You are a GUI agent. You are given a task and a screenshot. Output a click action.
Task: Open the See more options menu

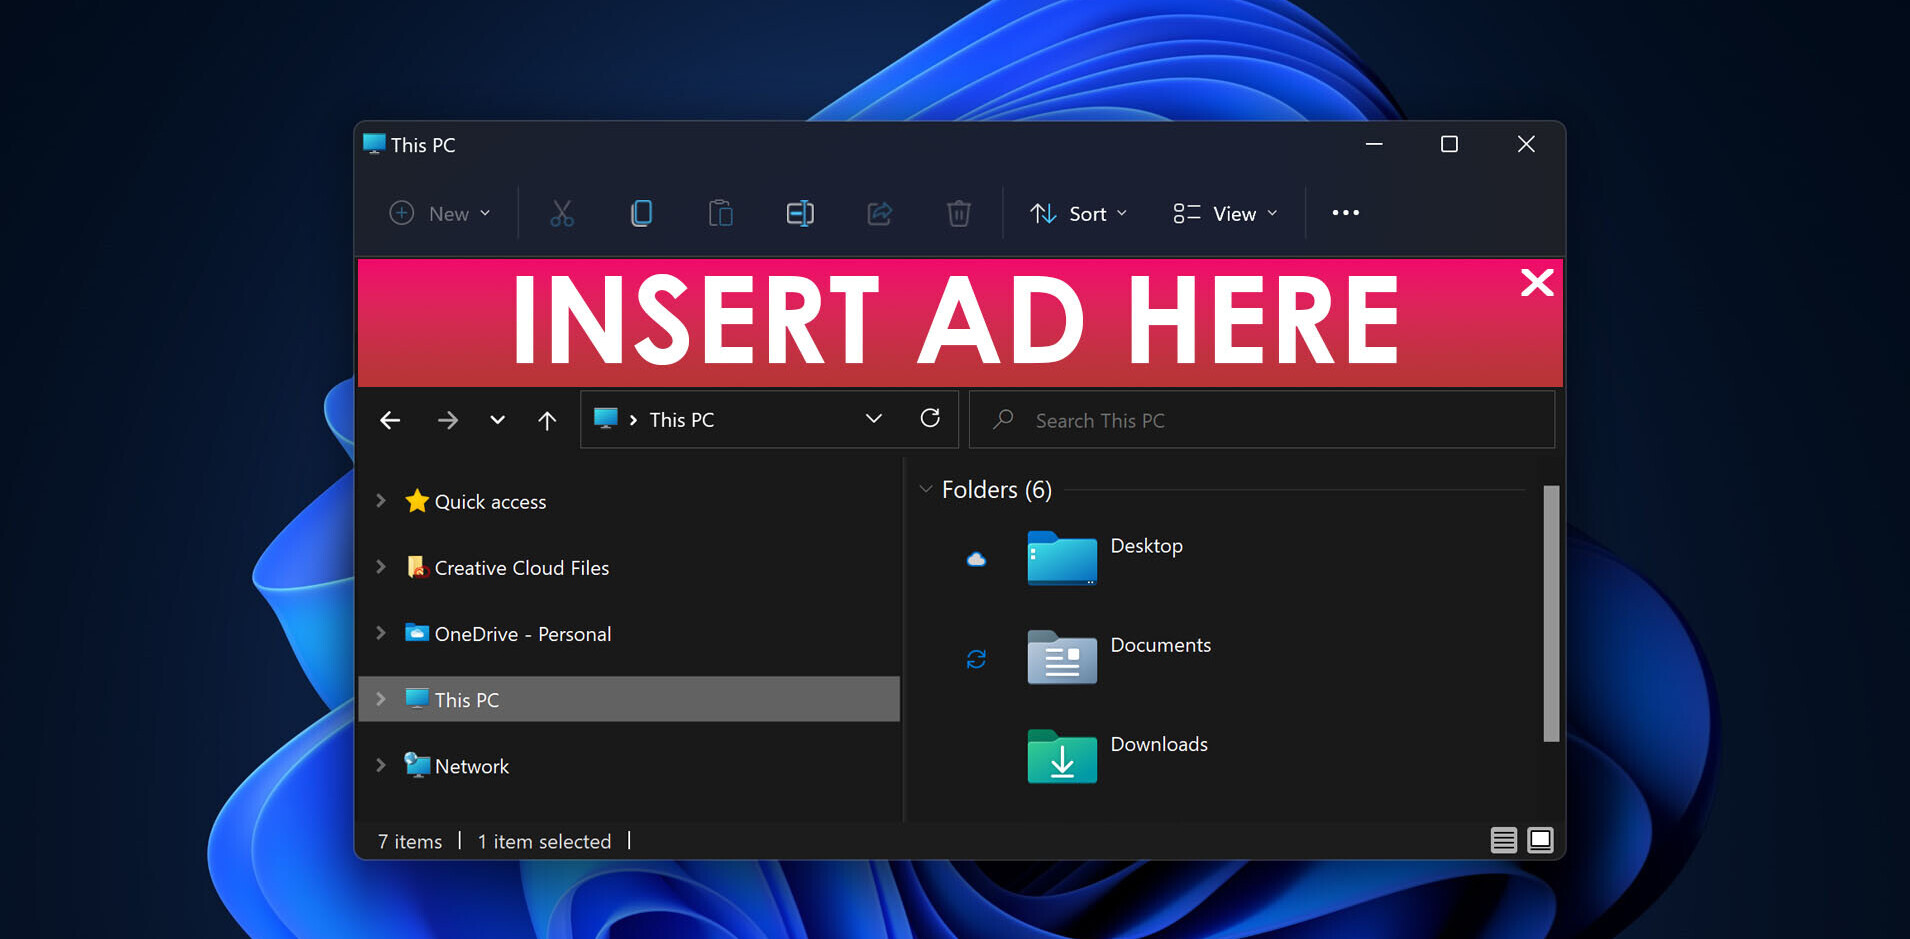click(x=1345, y=213)
